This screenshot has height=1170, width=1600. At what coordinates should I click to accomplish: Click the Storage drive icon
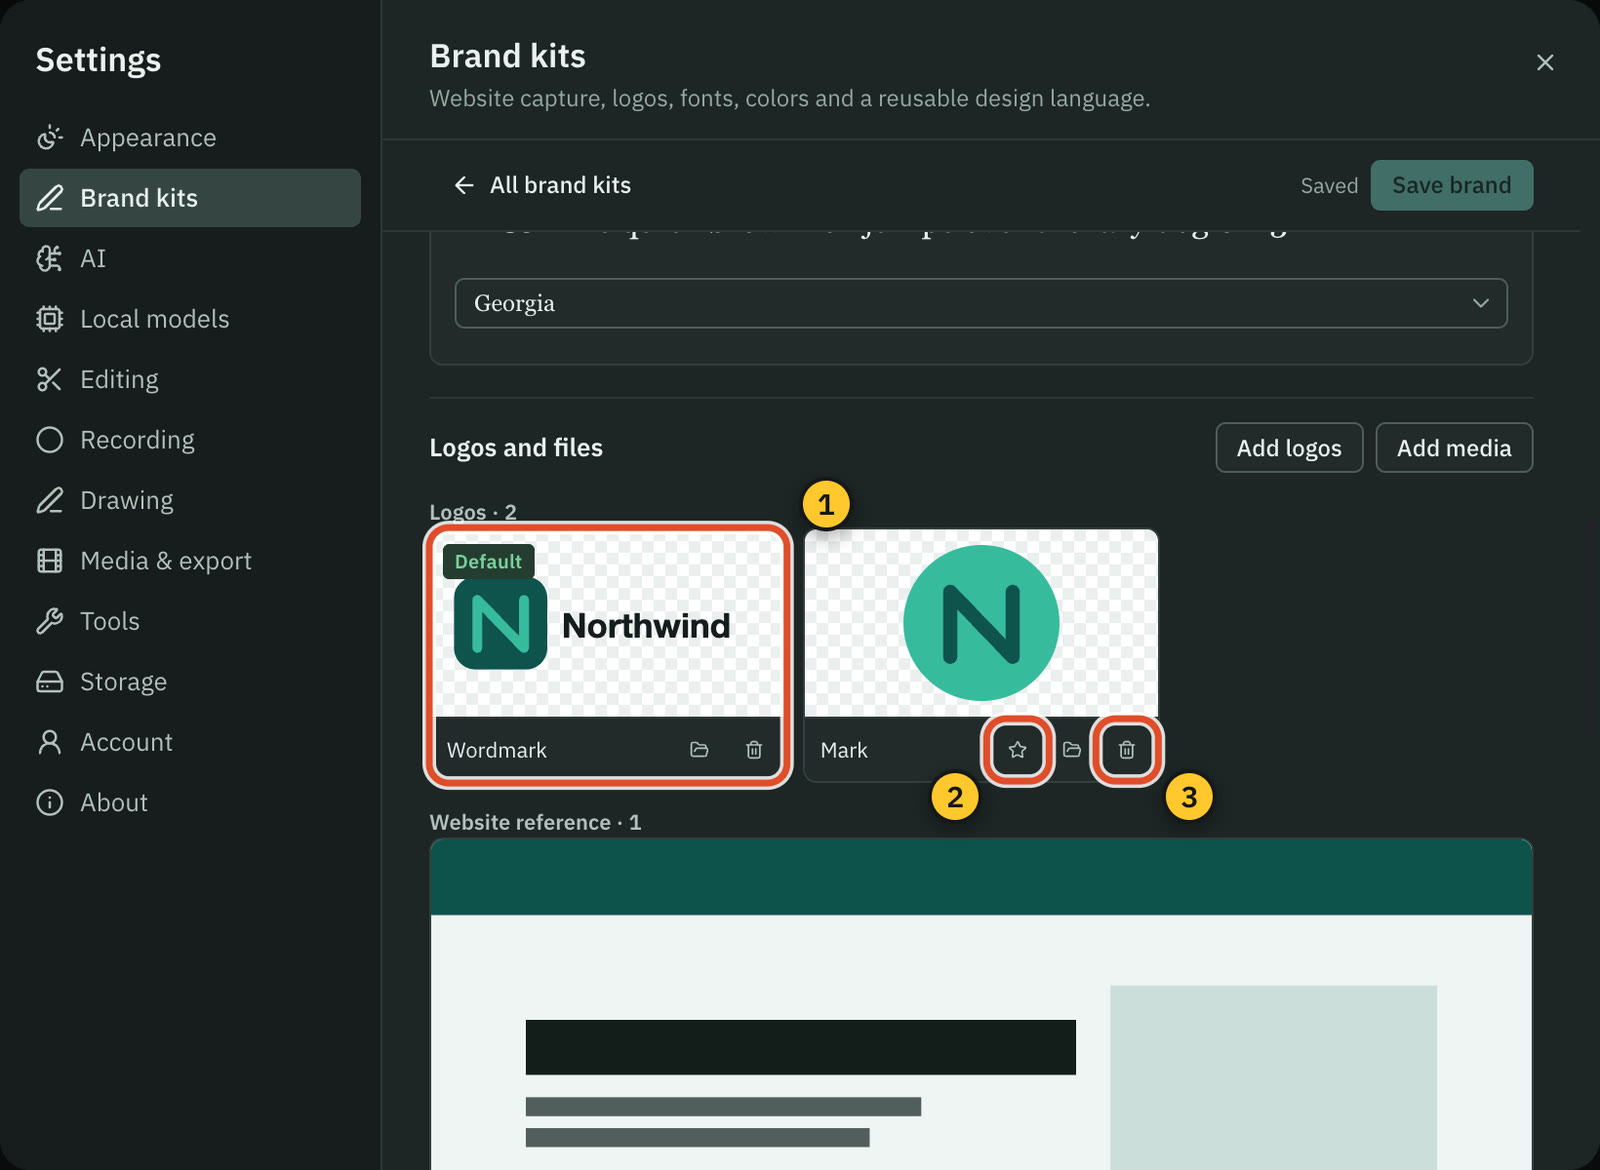click(x=49, y=682)
